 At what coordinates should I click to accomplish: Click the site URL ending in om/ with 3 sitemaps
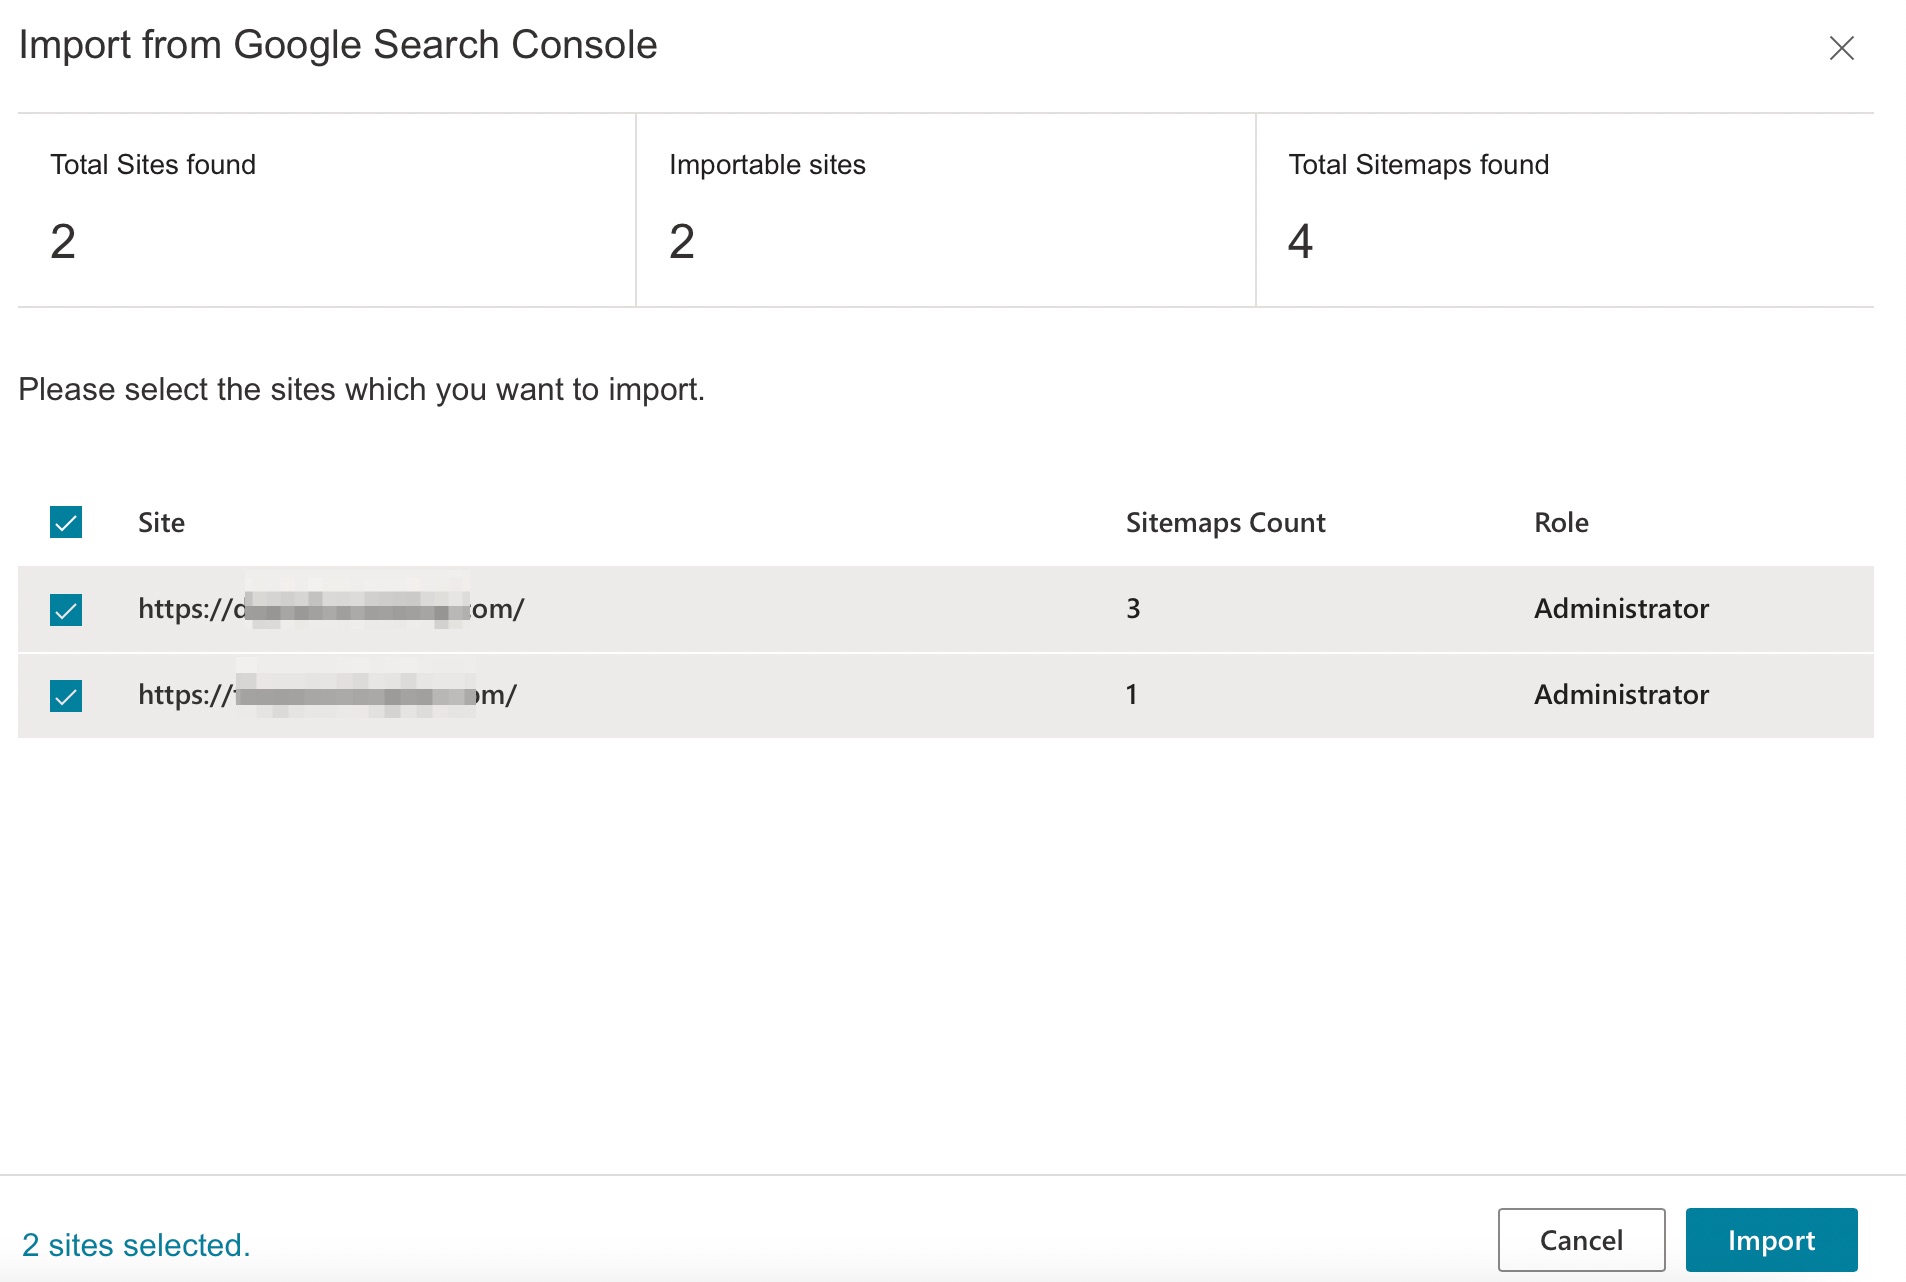(331, 608)
